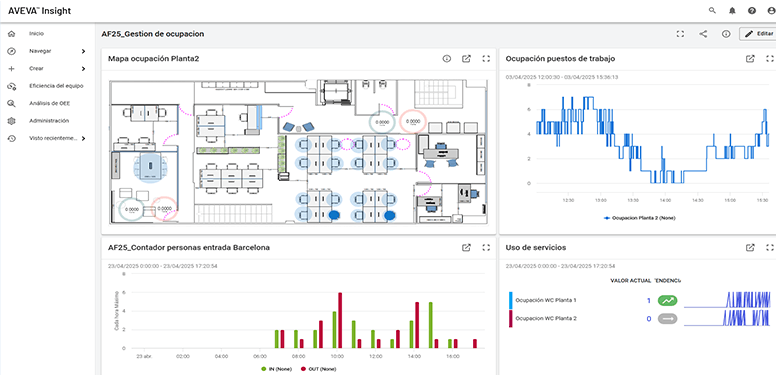Open Ocupación puestos de trabajo externally
The height and width of the screenshot is (375, 776).
tap(750, 59)
